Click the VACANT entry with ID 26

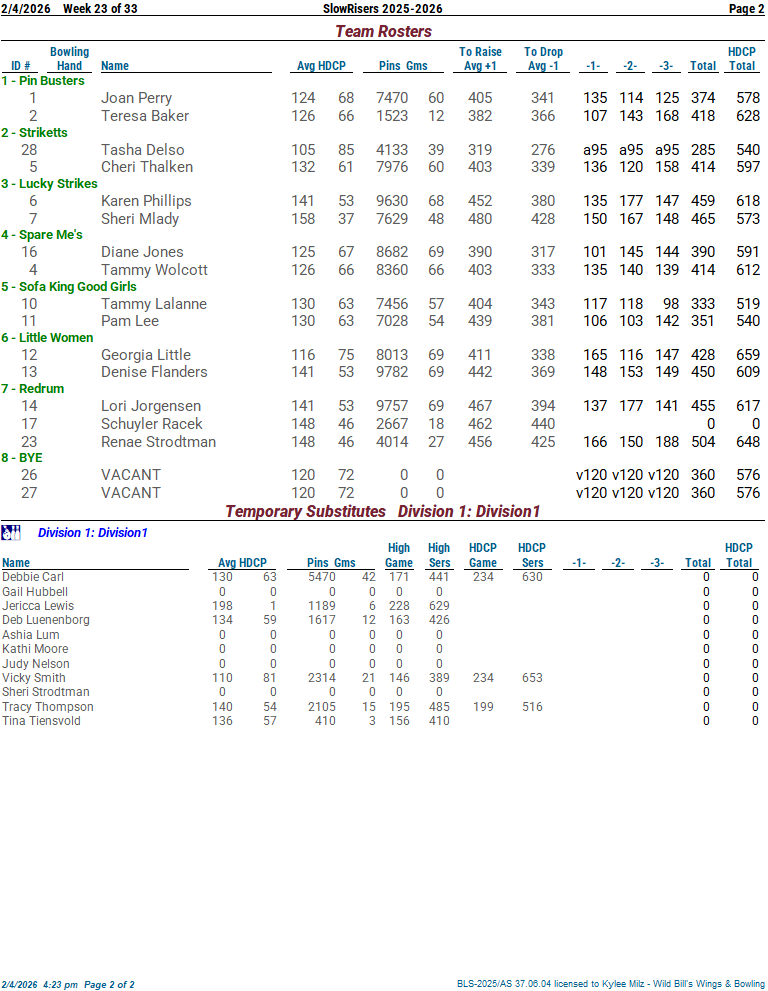point(131,475)
